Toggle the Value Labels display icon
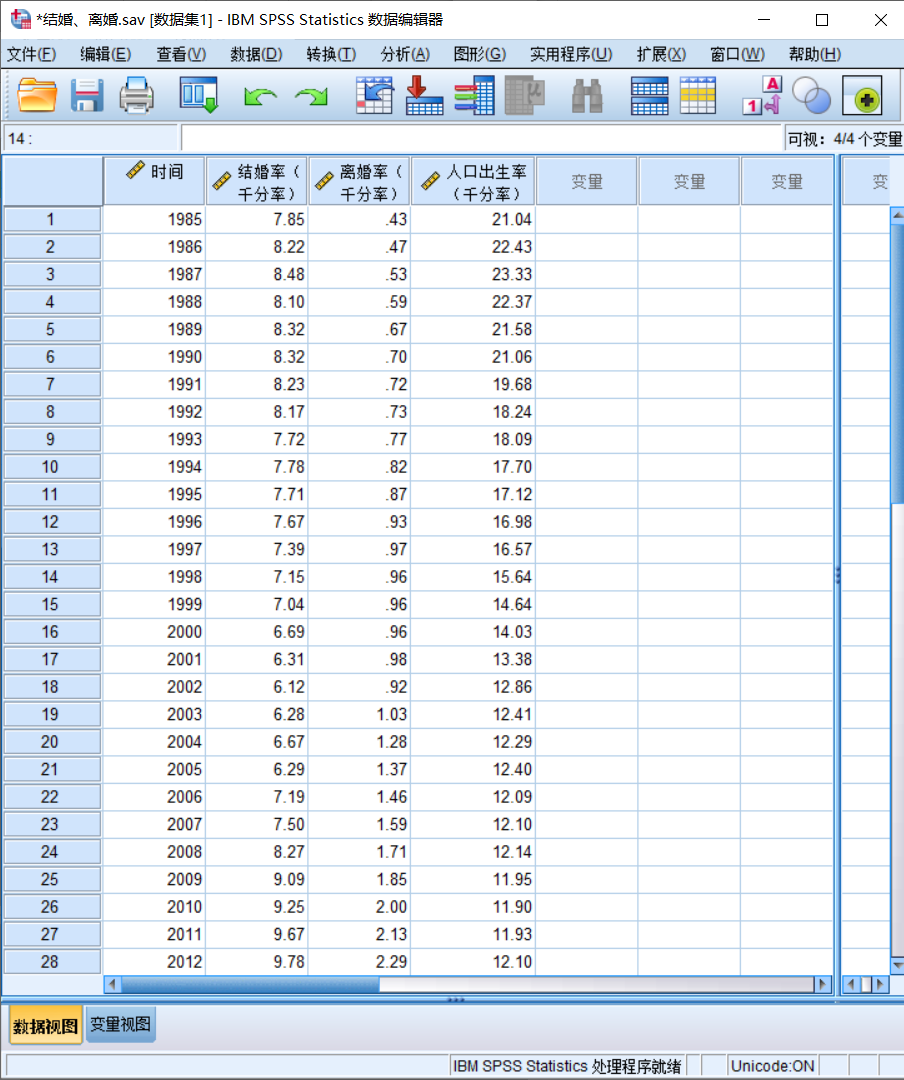This screenshot has height=1080, width=904. click(x=762, y=96)
